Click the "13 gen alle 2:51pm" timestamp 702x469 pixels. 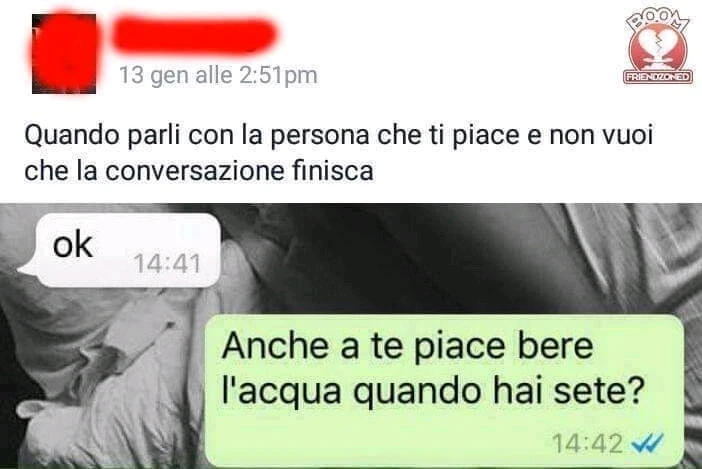click(218, 75)
